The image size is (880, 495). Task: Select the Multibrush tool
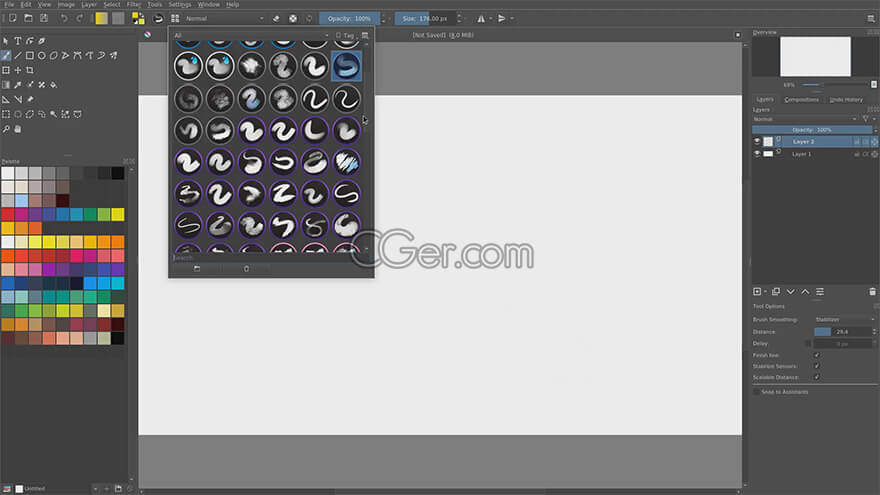pos(114,56)
